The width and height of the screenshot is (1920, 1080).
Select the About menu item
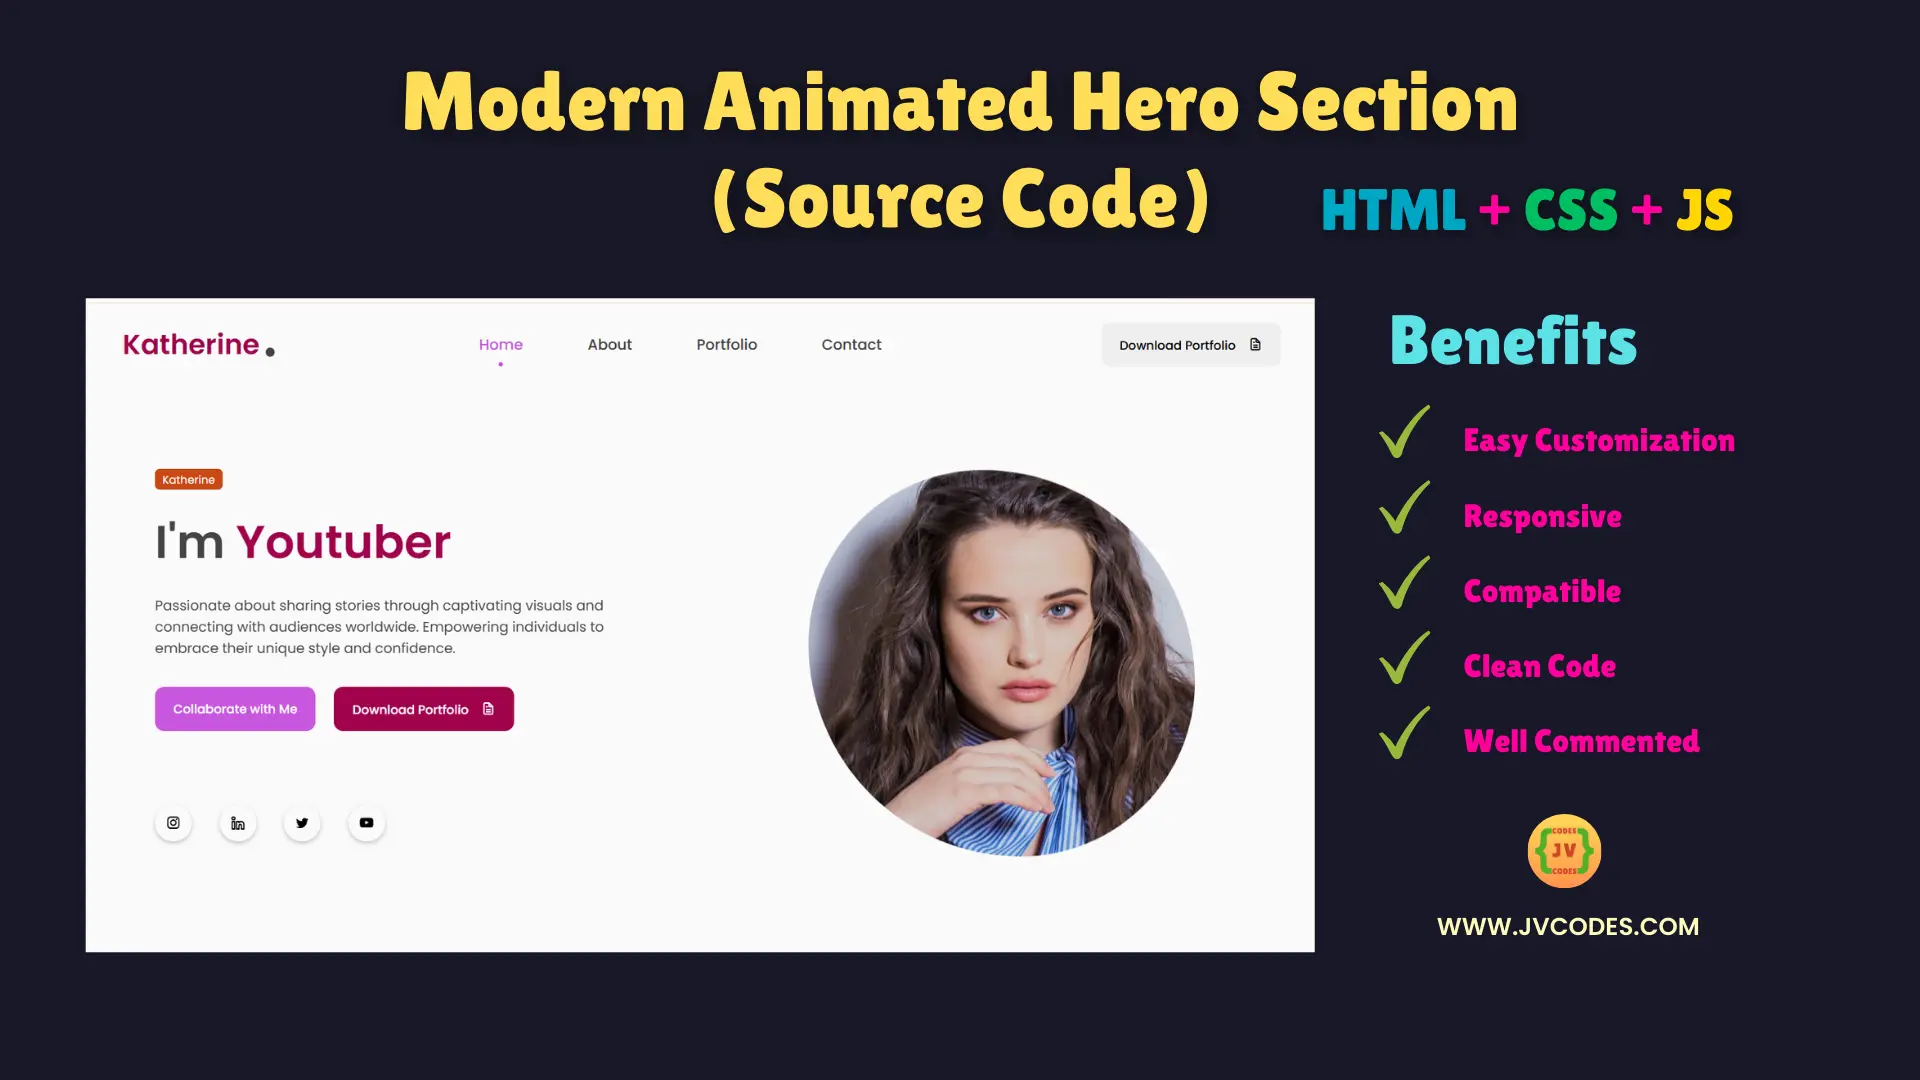(609, 344)
